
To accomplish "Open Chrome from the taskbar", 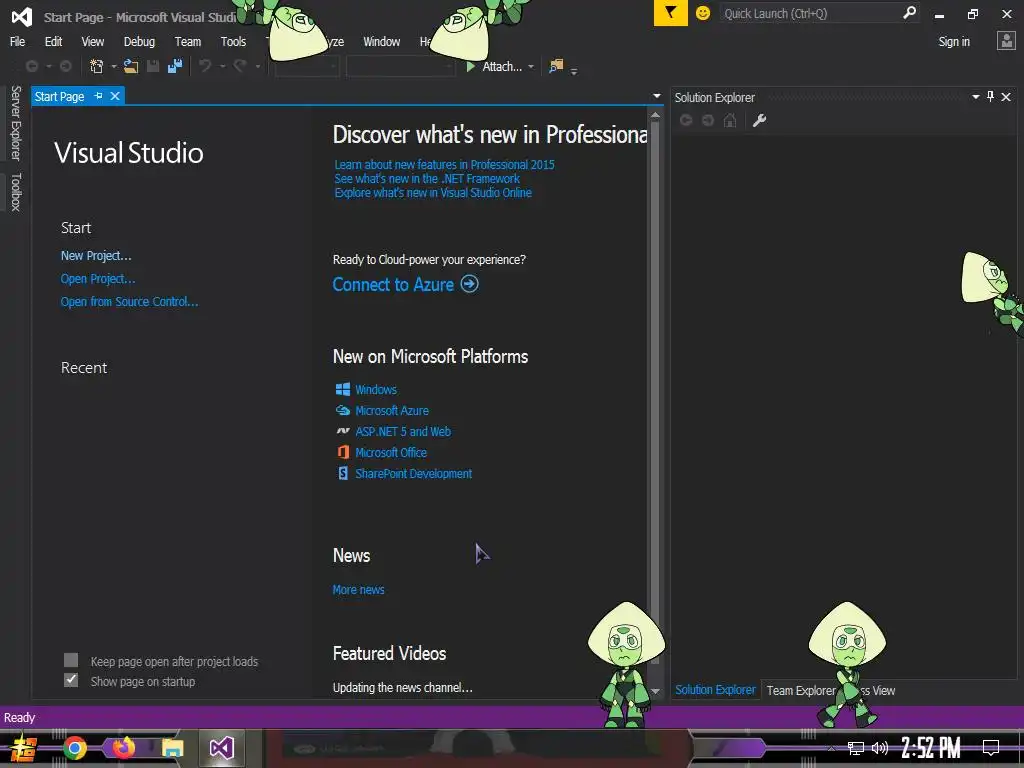I will [75, 748].
